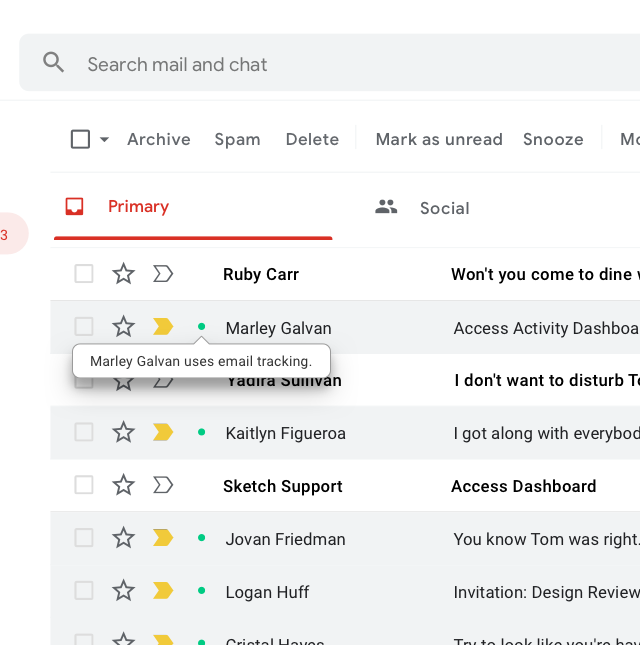This screenshot has width=640, height=645.
Task: Star the Logan Huff email
Action: pos(123,591)
